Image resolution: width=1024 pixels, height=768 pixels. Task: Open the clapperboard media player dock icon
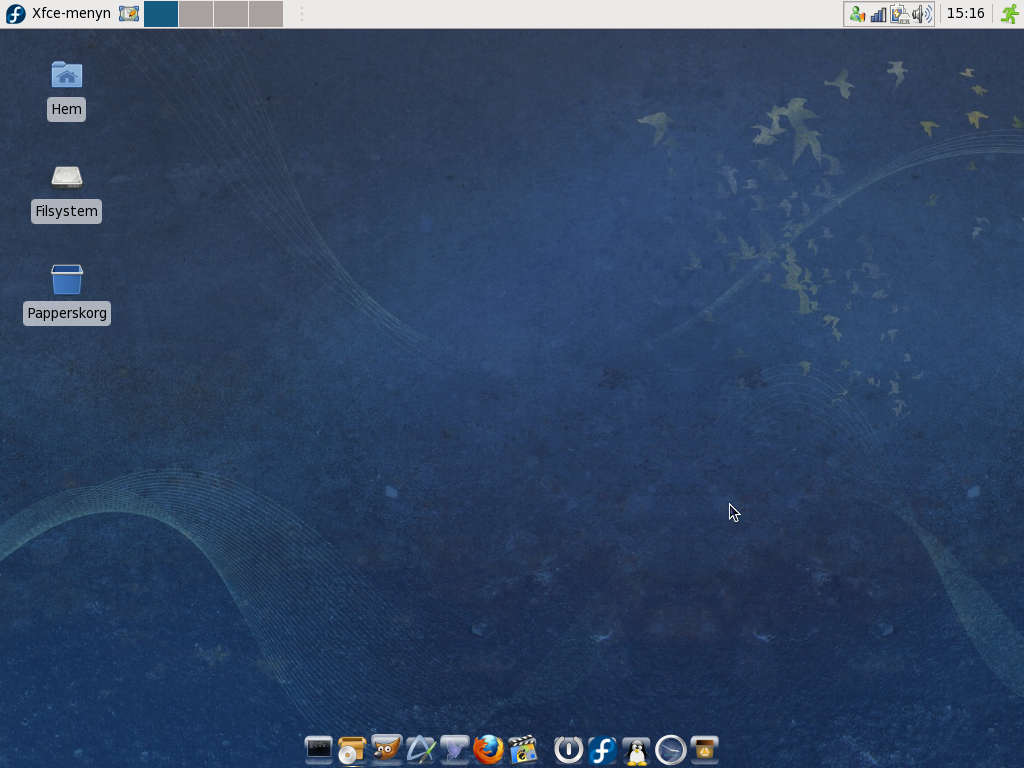(x=522, y=749)
